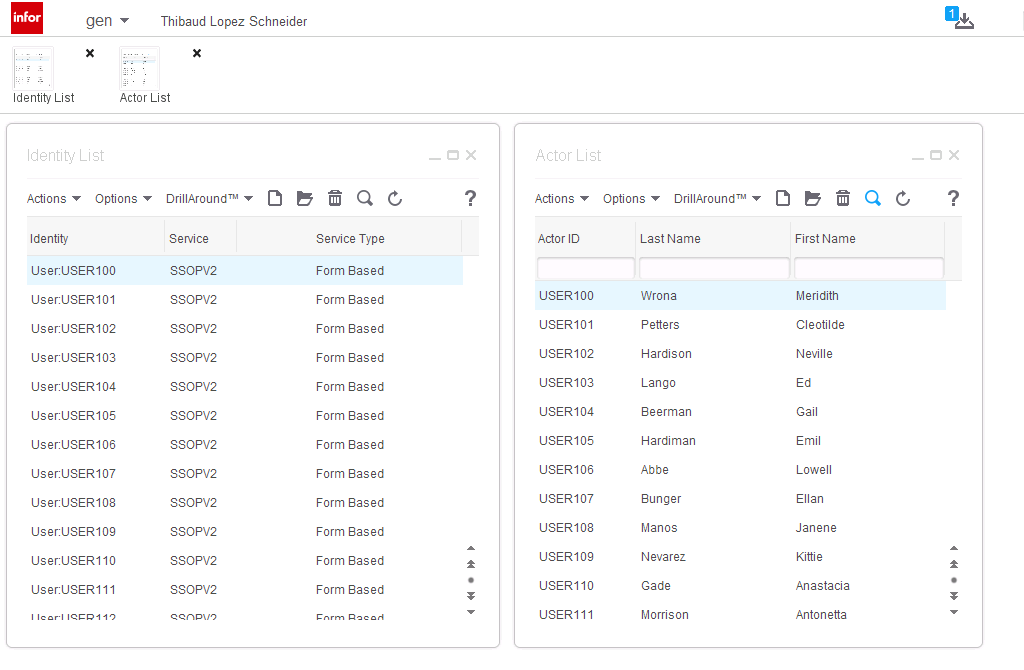1024x670 pixels.
Task: Click the blue Search icon in Actor List
Action: click(873, 199)
